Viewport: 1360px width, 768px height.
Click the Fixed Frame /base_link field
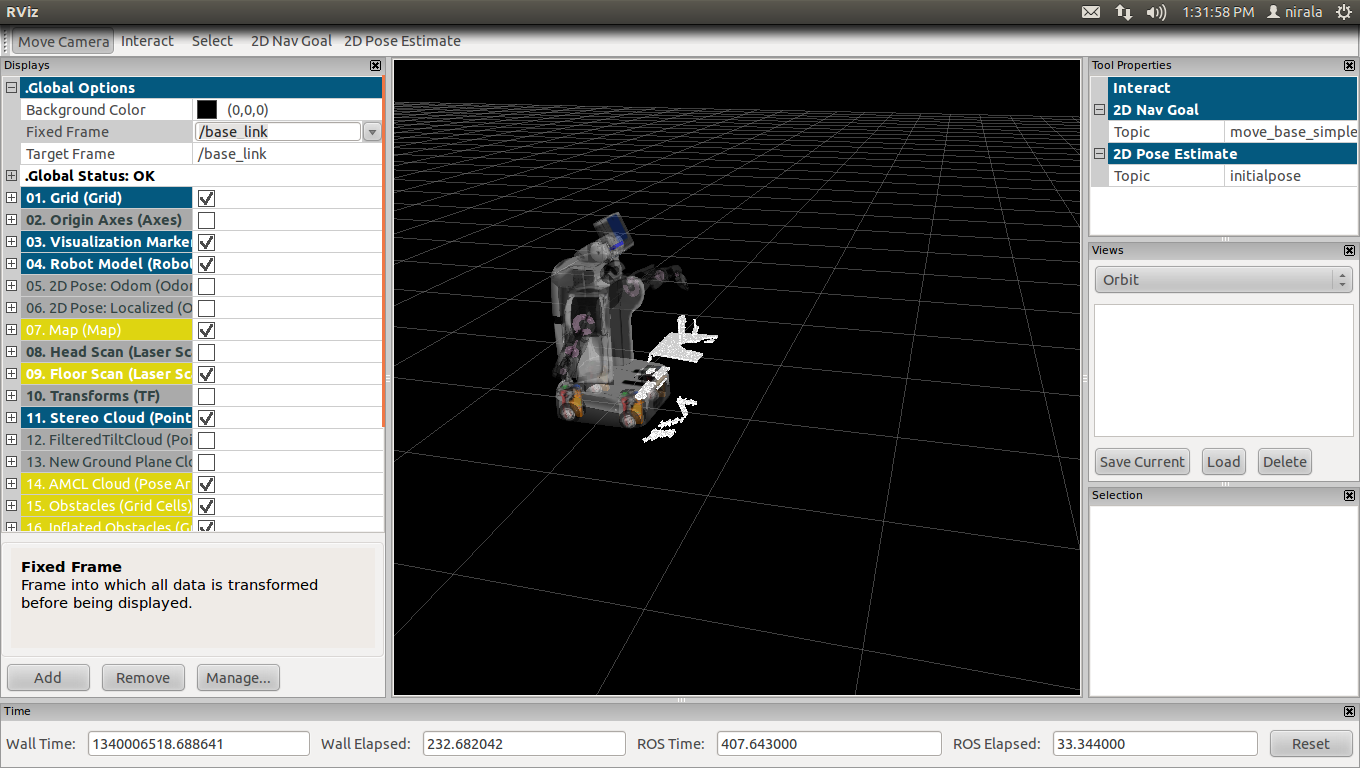pos(277,132)
